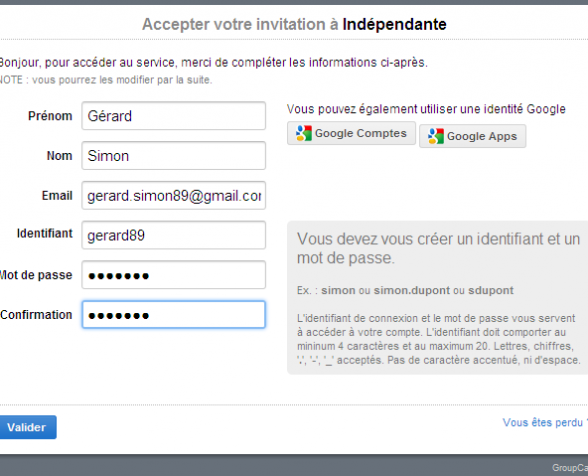Viewport: 588px width, 476px height.
Task: Click the Identifiant label text
Action: click(45, 233)
